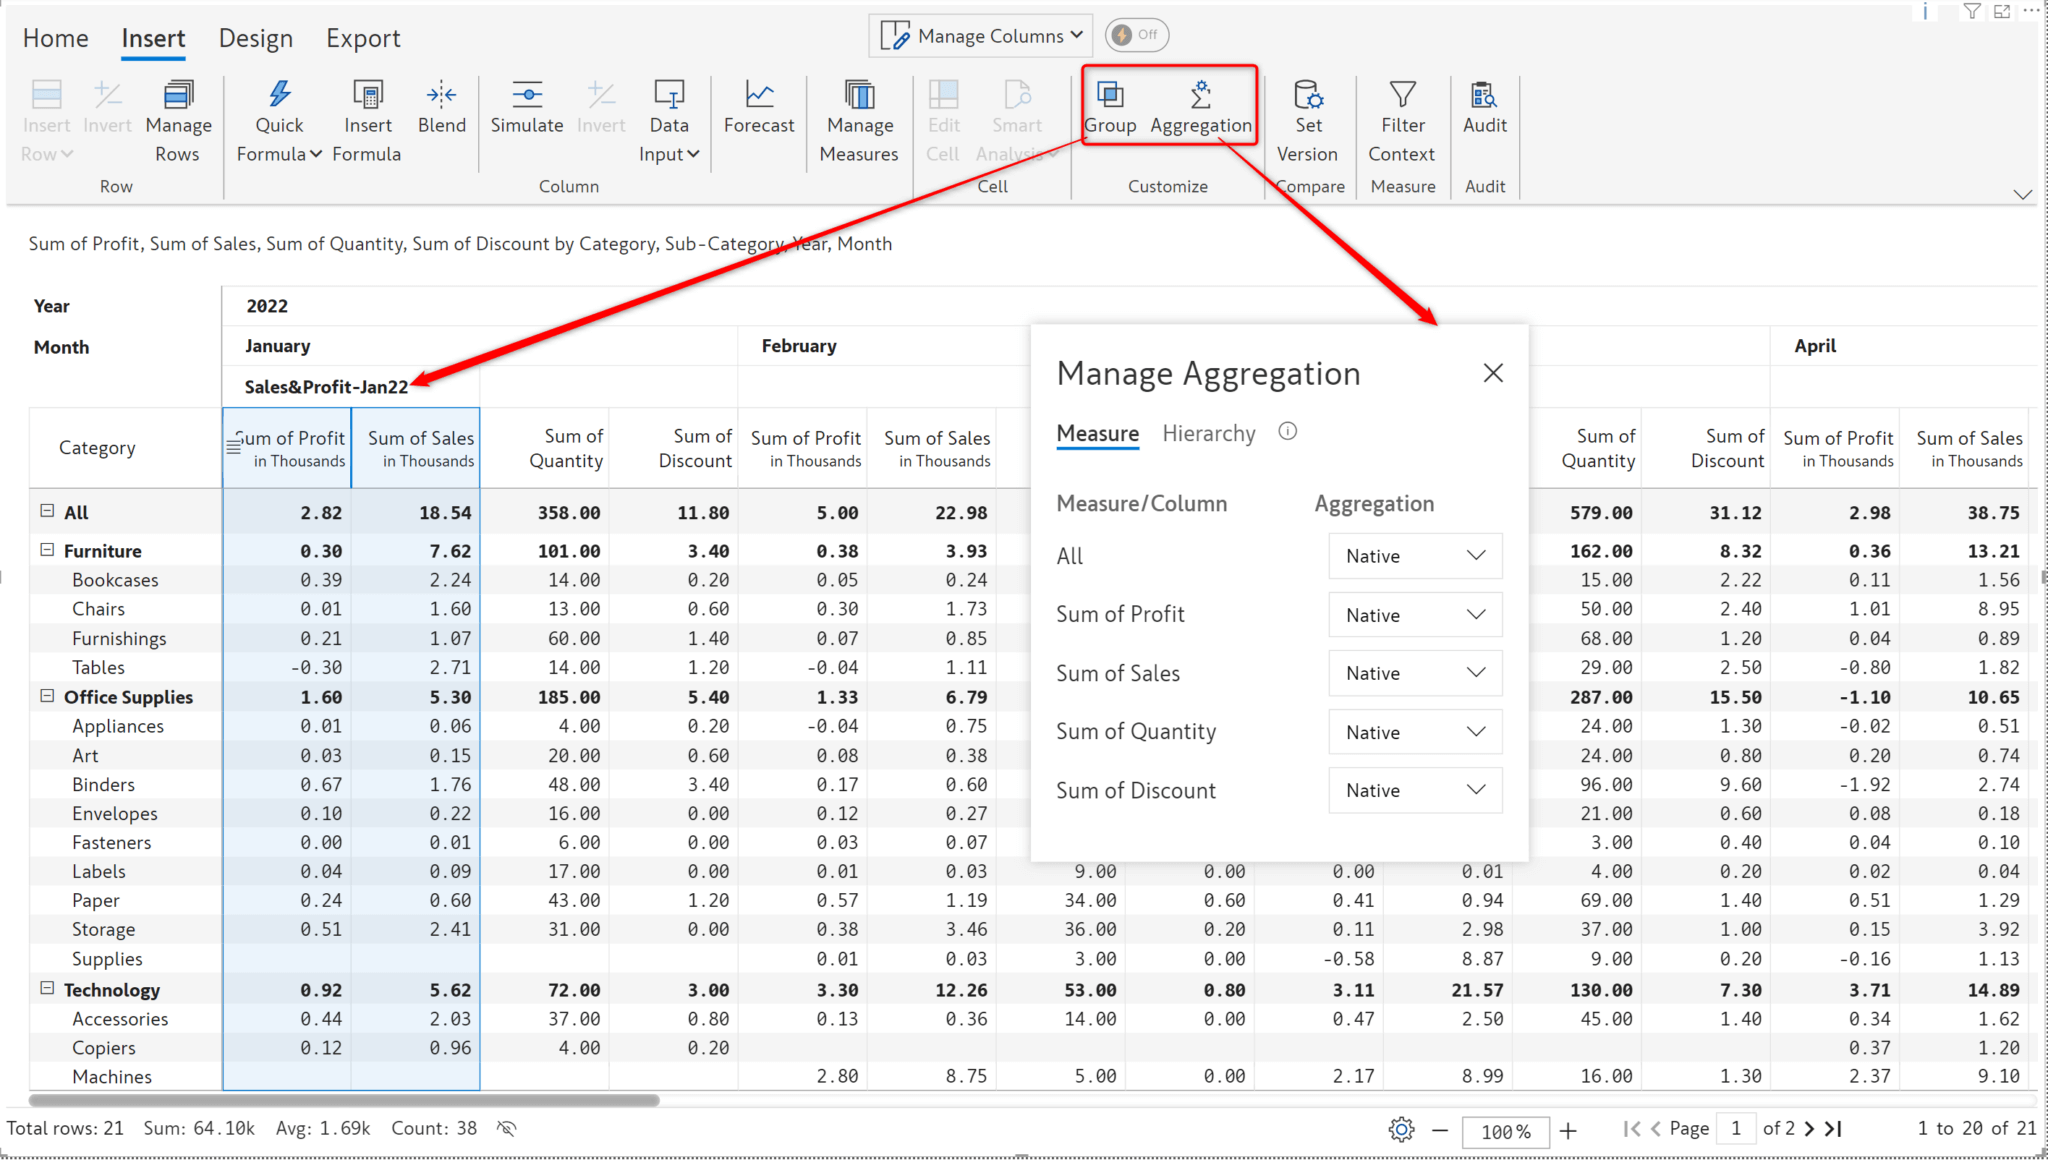Switch to Hierarchy tab in Manage Aggregation
The height and width of the screenshot is (1160, 2048).
(1208, 433)
